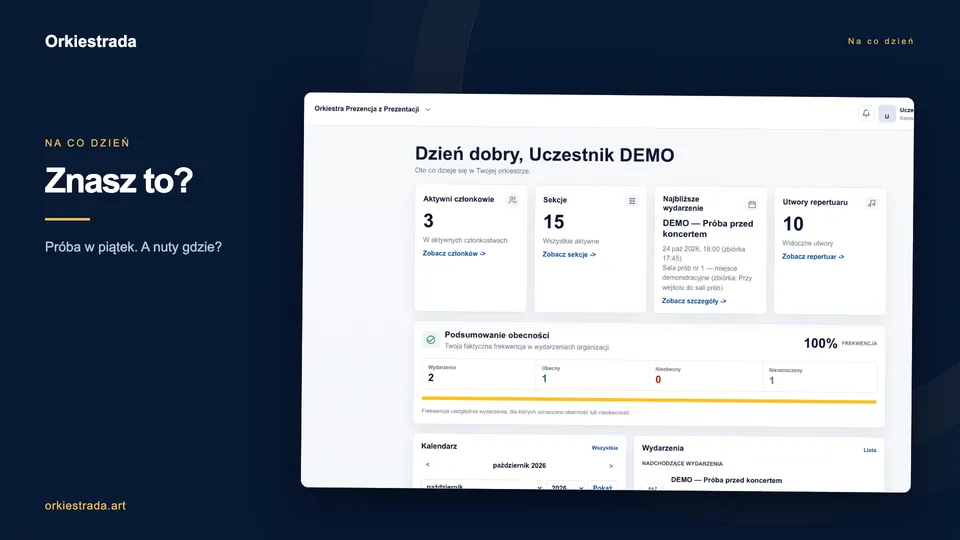Open the 2026 year dropdown
Image resolution: width=960 pixels, height=540 pixels.
point(565,487)
